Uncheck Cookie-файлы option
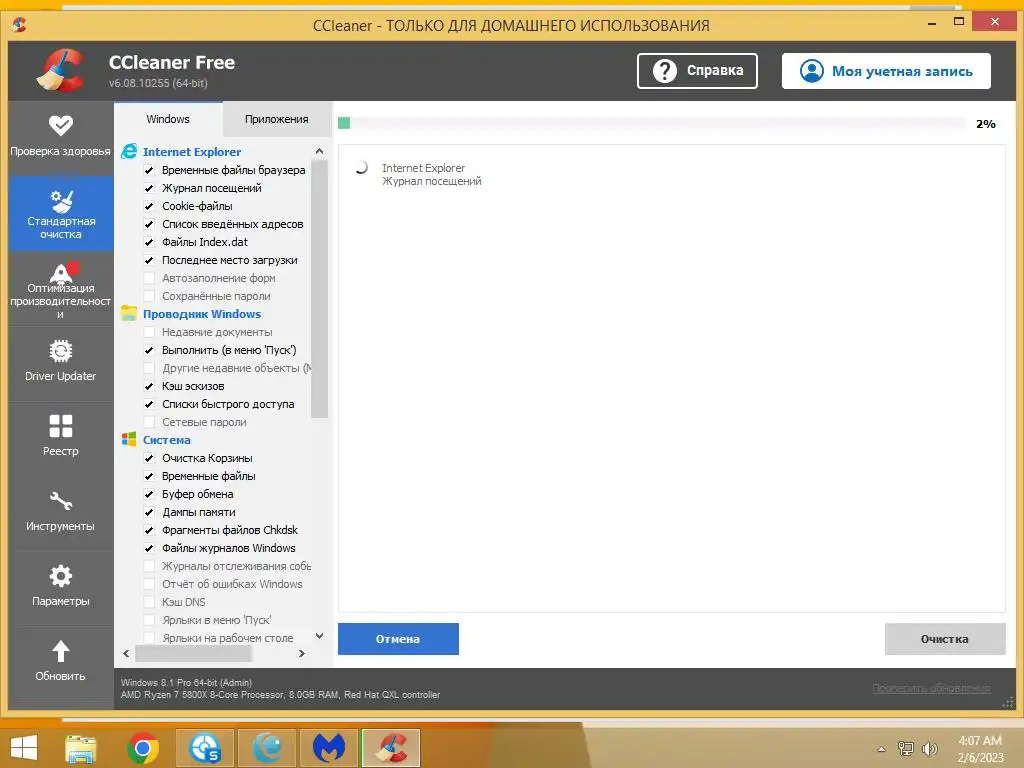 point(149,206)
